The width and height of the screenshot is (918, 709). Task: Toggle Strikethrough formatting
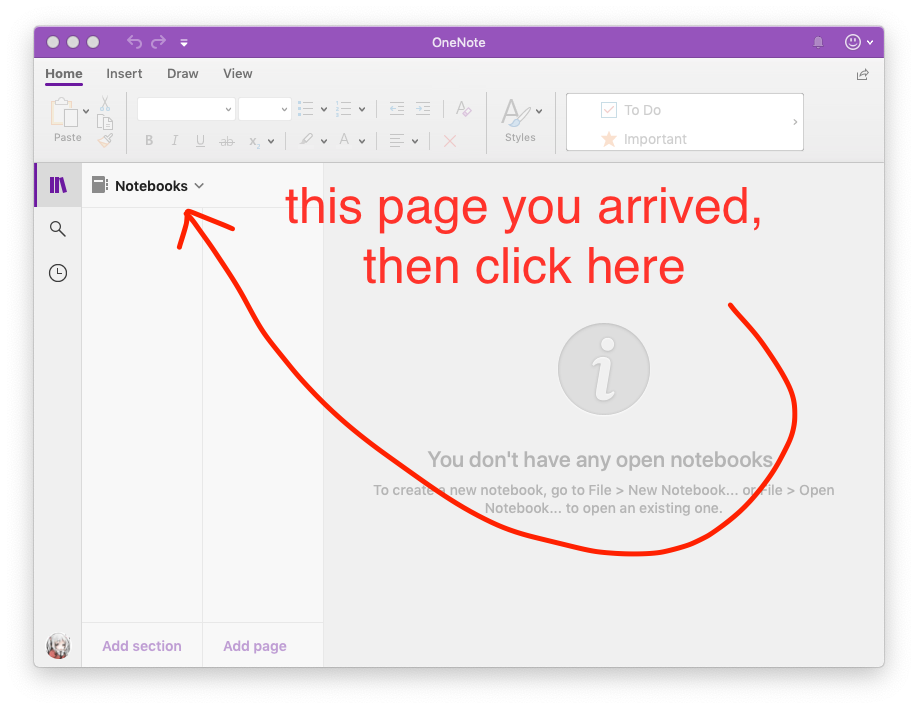pos(227,141)
